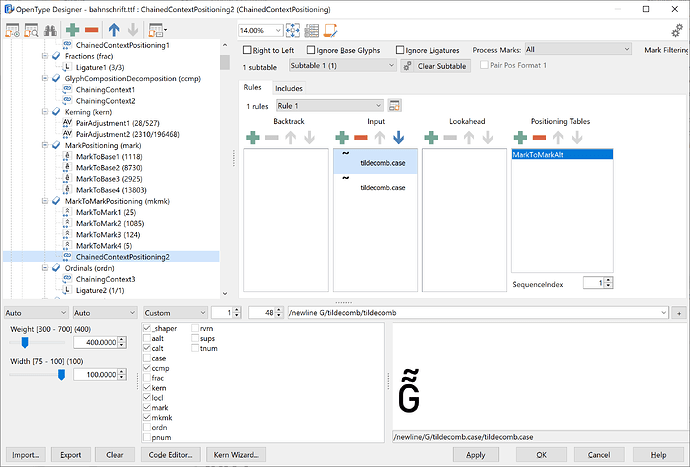Move the selected lookup up with the blue arrow
The height and width of the screenshot is (467, 690).
click(113, 31)
